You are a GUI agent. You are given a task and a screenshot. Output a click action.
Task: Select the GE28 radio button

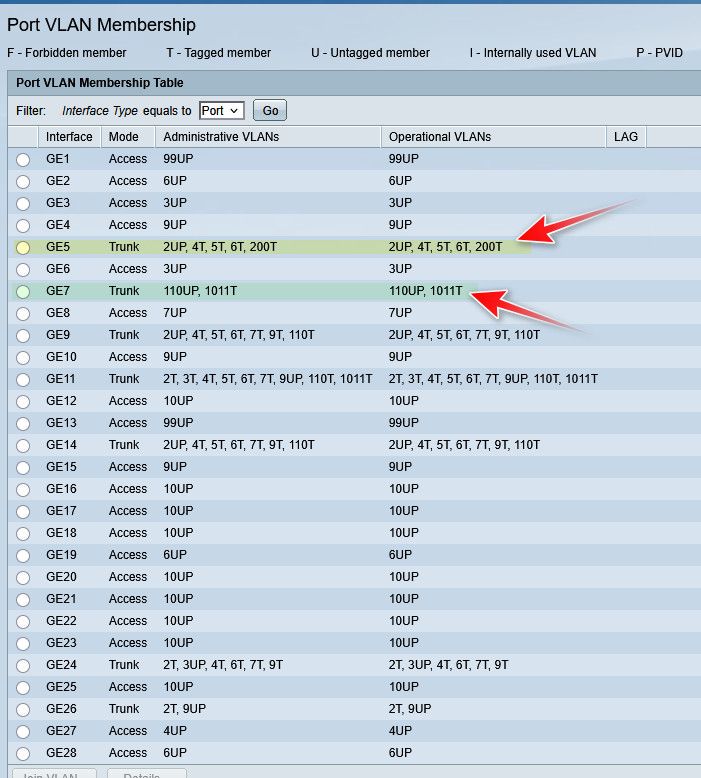[x=23, y=754]
